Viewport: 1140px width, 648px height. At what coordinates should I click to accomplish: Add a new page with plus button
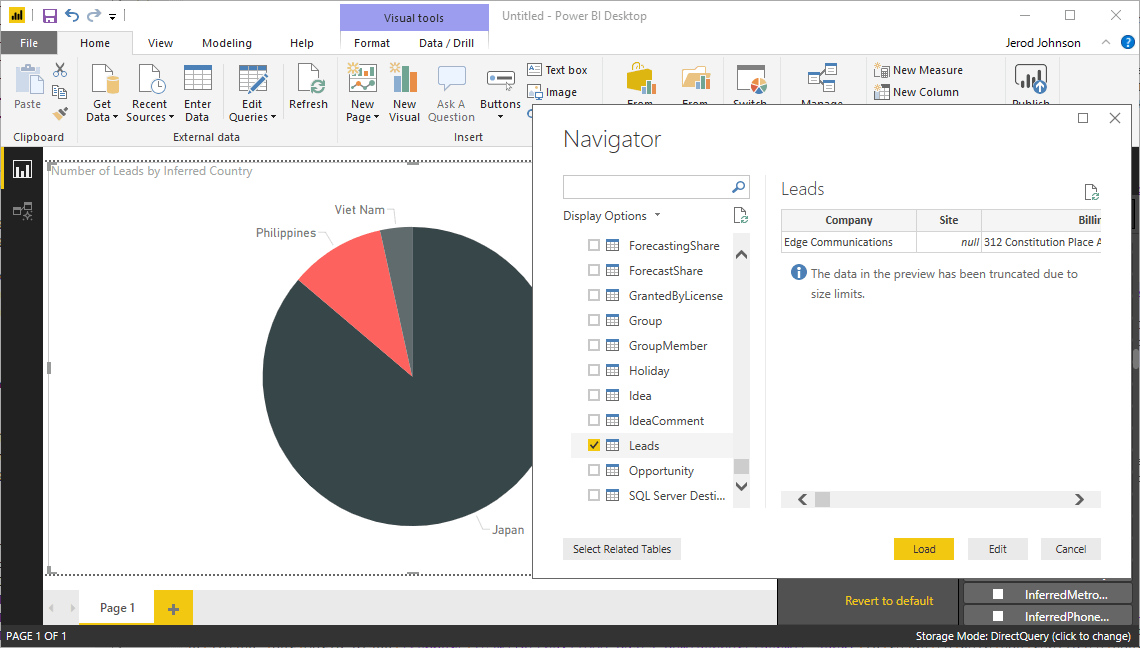(173, 609)
